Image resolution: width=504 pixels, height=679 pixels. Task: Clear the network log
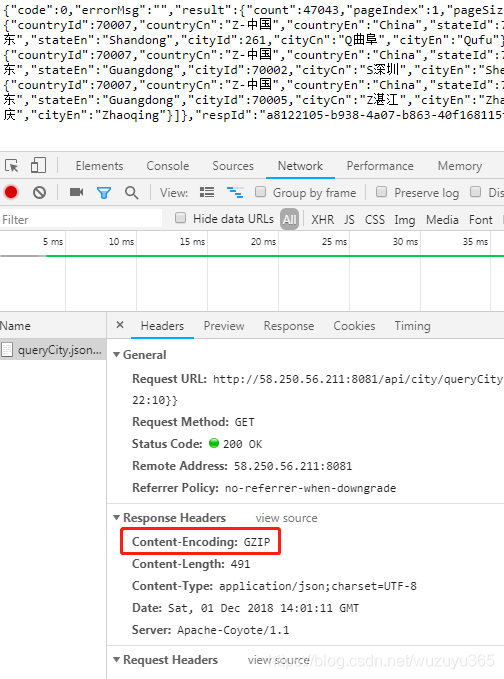[39, 192]
